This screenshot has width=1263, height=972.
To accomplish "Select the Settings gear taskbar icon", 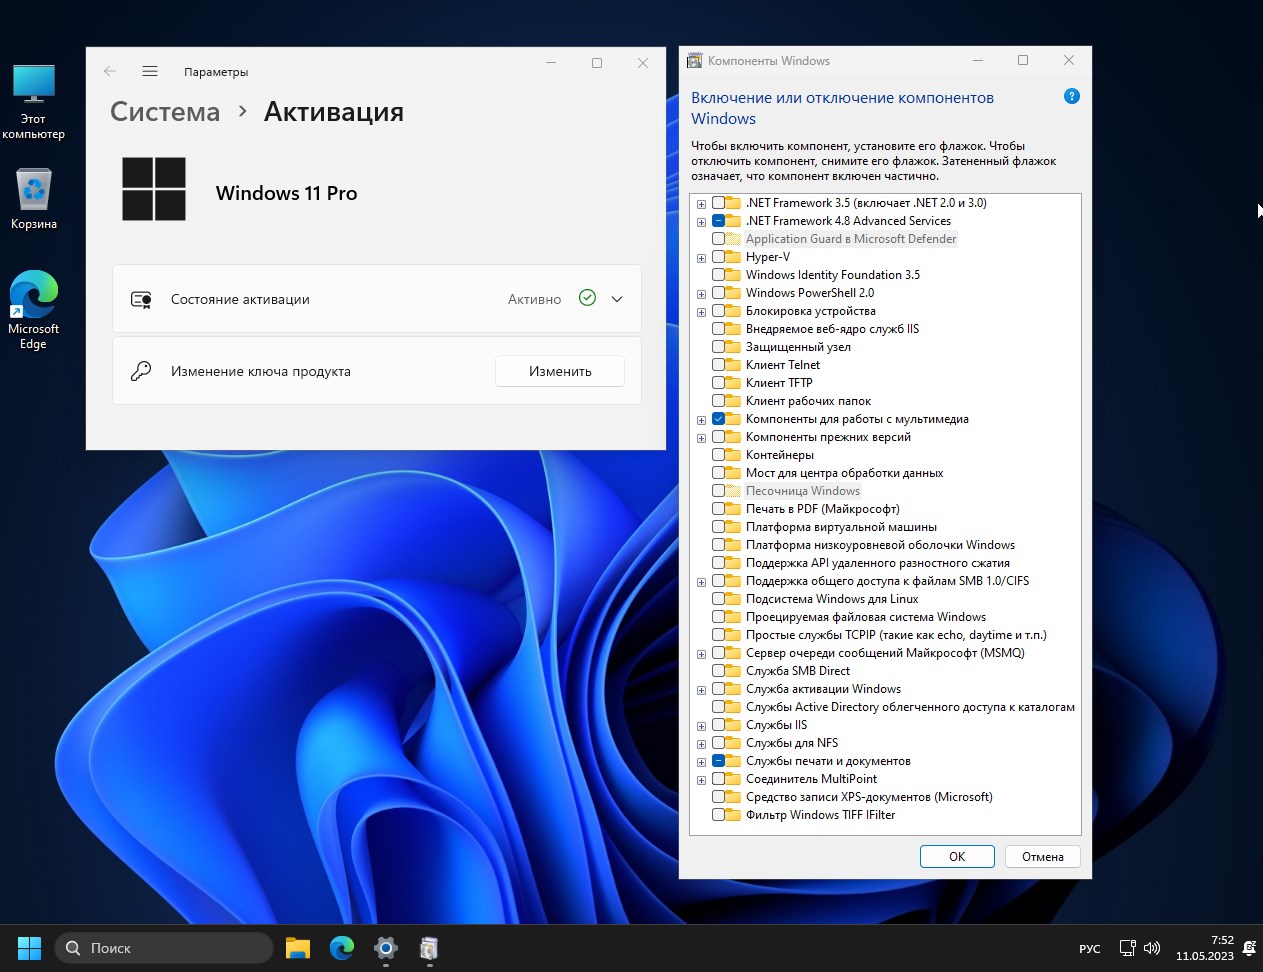I will pos(386,948).
